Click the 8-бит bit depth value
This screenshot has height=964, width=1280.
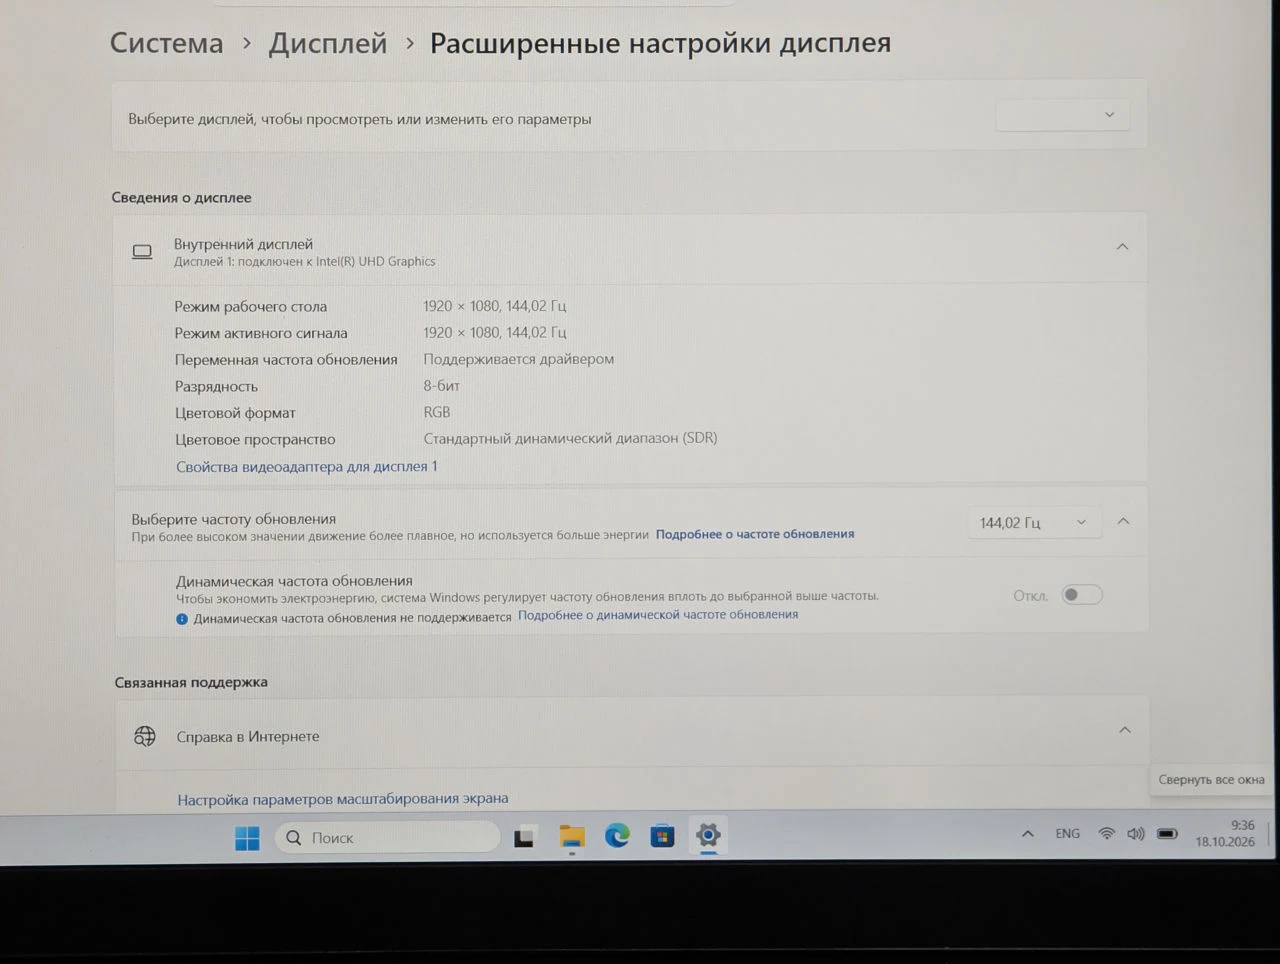[442, 385]
